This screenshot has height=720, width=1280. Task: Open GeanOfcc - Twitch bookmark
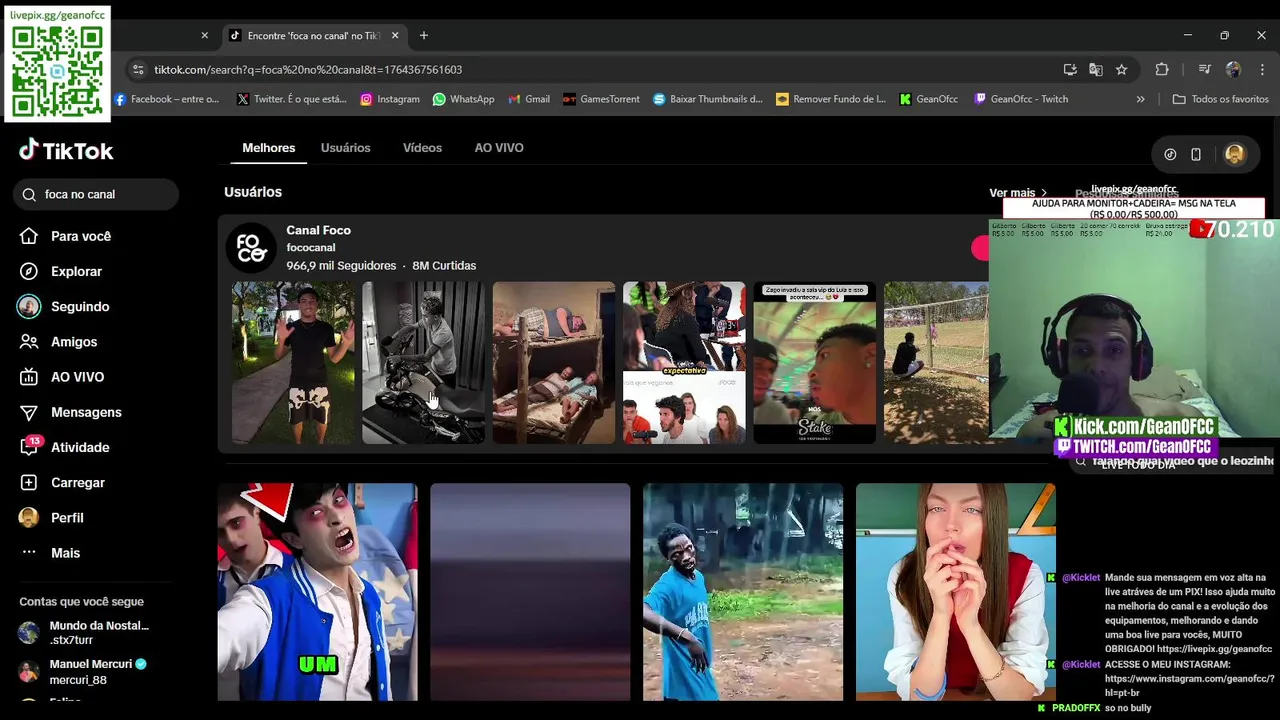[1021, 99]
